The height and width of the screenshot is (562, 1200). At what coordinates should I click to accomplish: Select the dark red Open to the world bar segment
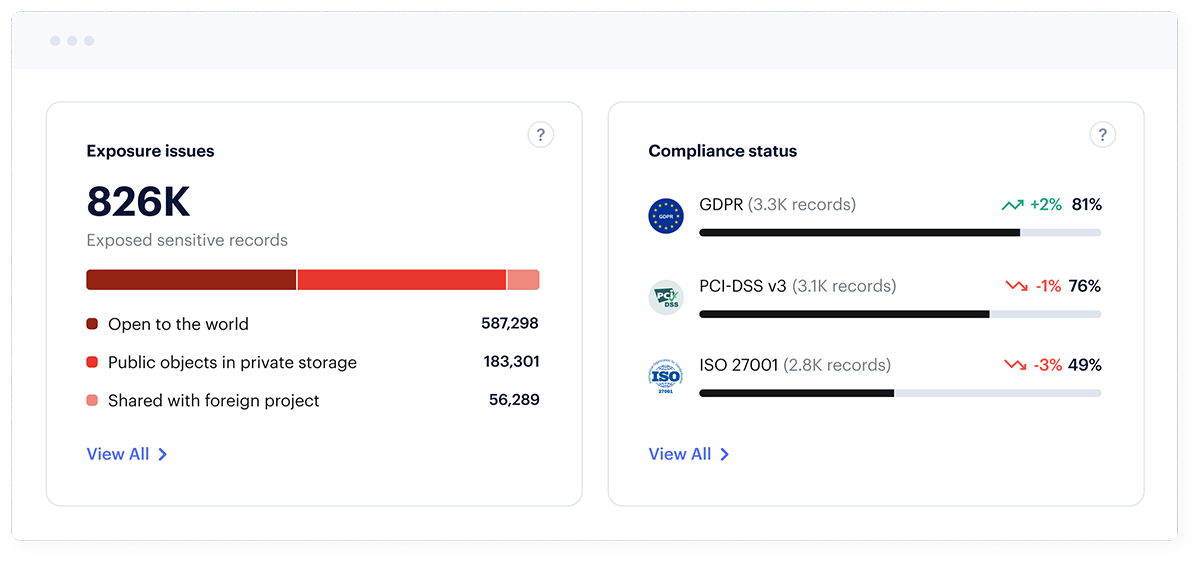point(191,280)
